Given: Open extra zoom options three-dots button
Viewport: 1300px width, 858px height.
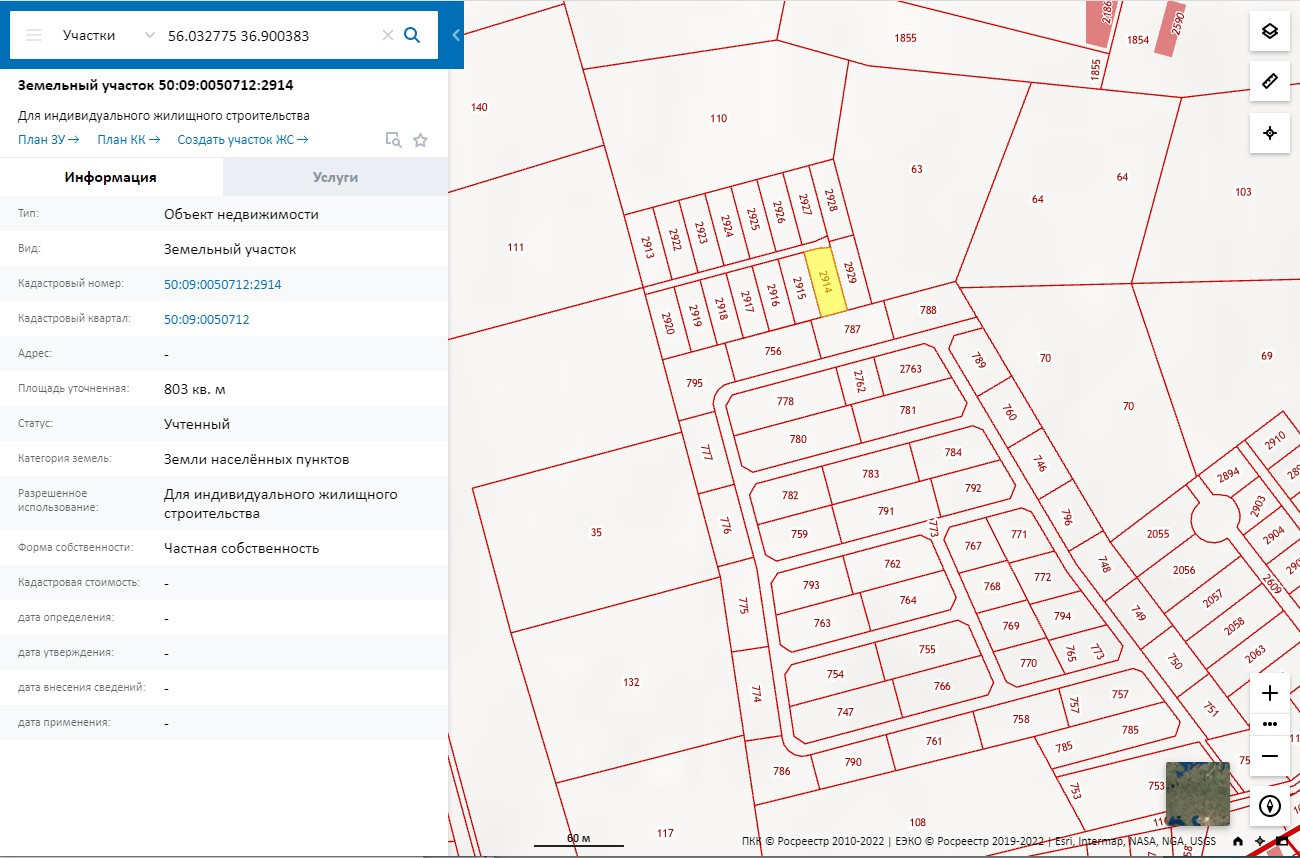Looking at the screenshot, I should [x=1270, y=723].
